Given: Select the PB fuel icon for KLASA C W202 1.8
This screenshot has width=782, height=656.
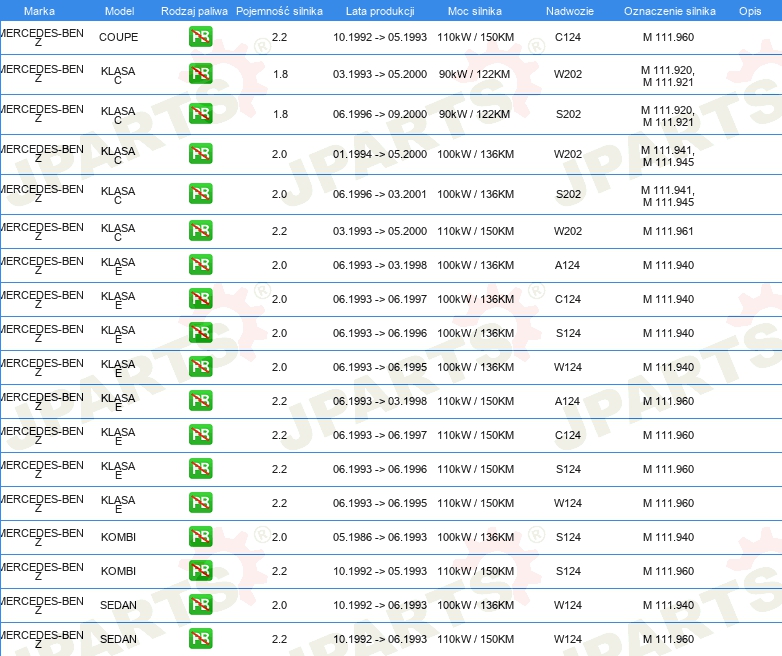Looking at the screenshot, I should click(x=200, y=74).
